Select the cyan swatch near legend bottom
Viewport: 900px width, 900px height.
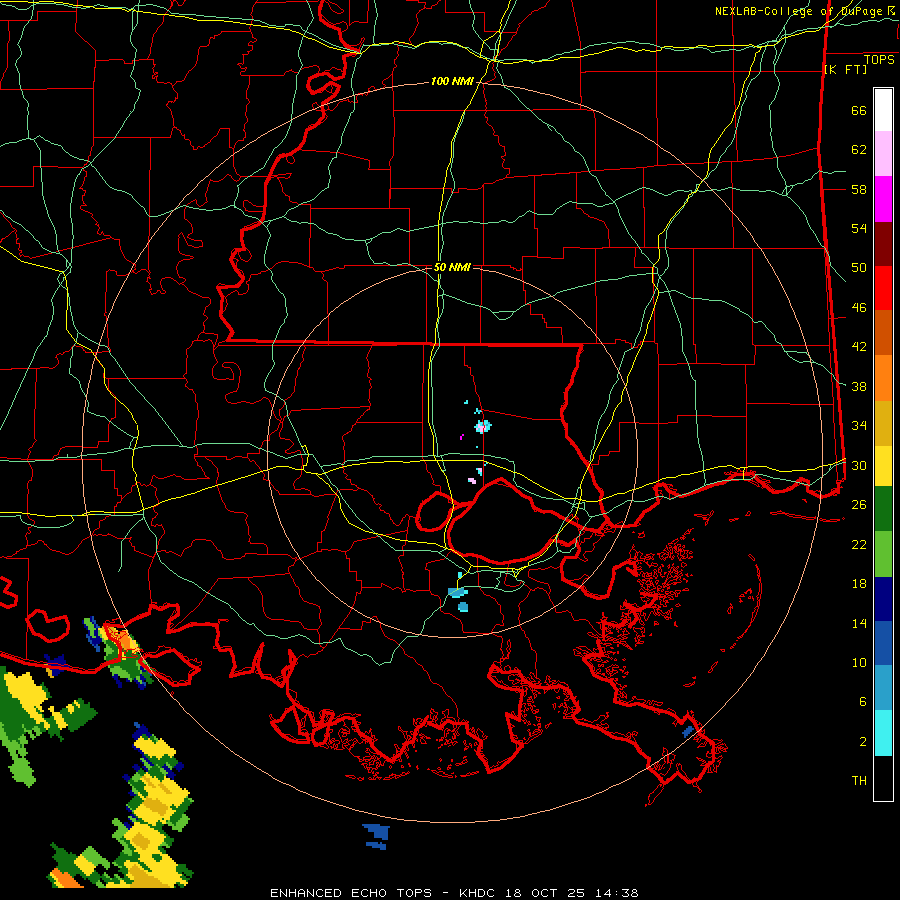(x=883, y=733)
